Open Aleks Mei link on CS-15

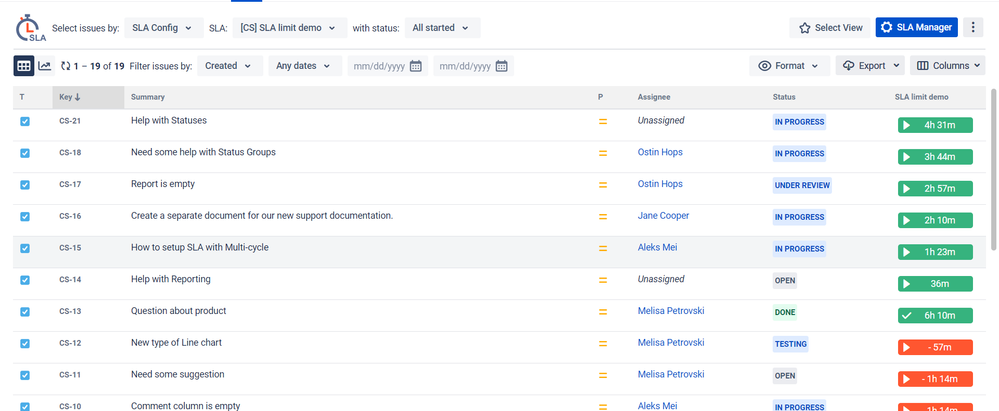click(658, 247)
